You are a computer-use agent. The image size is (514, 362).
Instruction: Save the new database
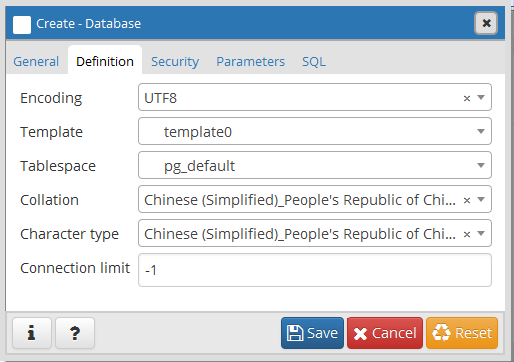coord(312,333)
